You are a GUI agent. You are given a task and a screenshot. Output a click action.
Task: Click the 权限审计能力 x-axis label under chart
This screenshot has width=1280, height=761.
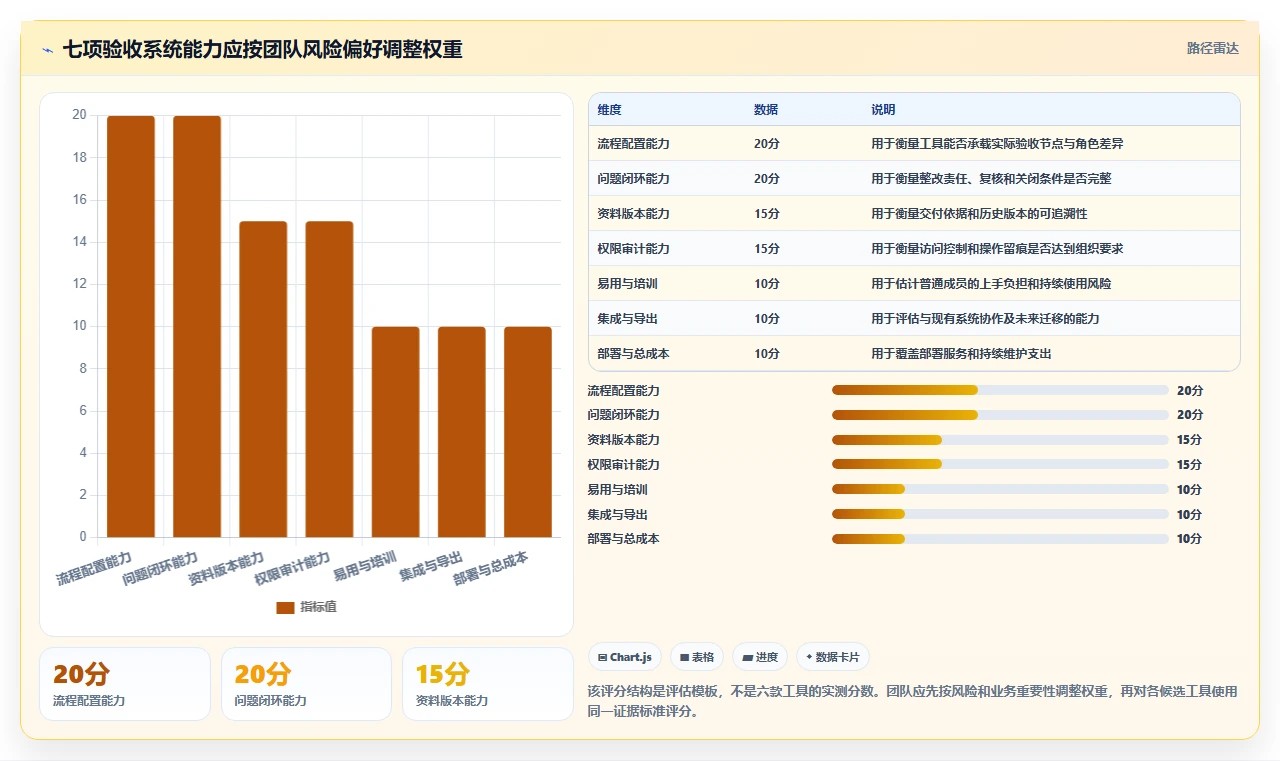(293, 566)
